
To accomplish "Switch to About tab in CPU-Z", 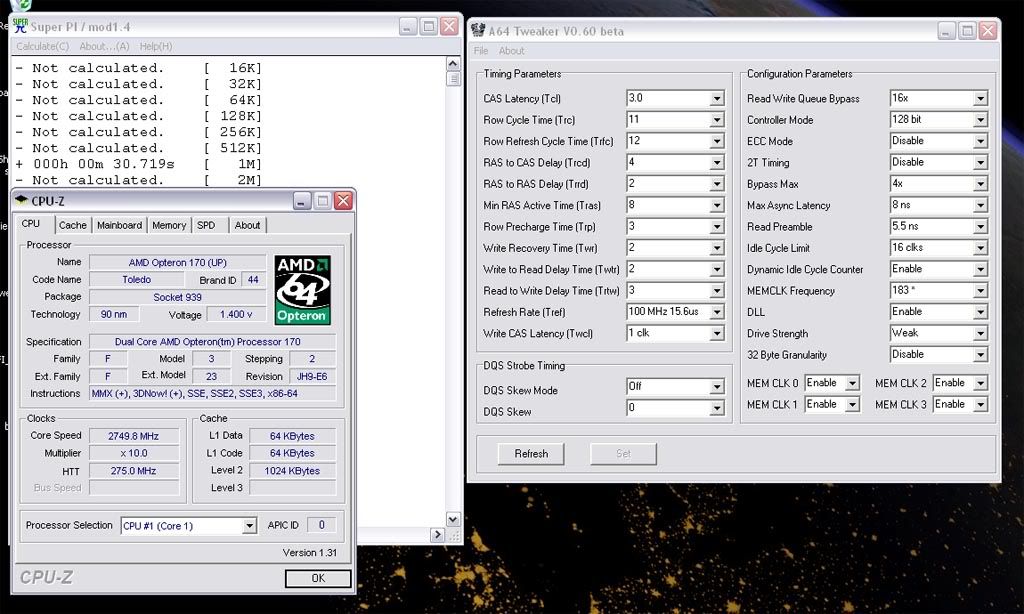I will tap(248, 225).
